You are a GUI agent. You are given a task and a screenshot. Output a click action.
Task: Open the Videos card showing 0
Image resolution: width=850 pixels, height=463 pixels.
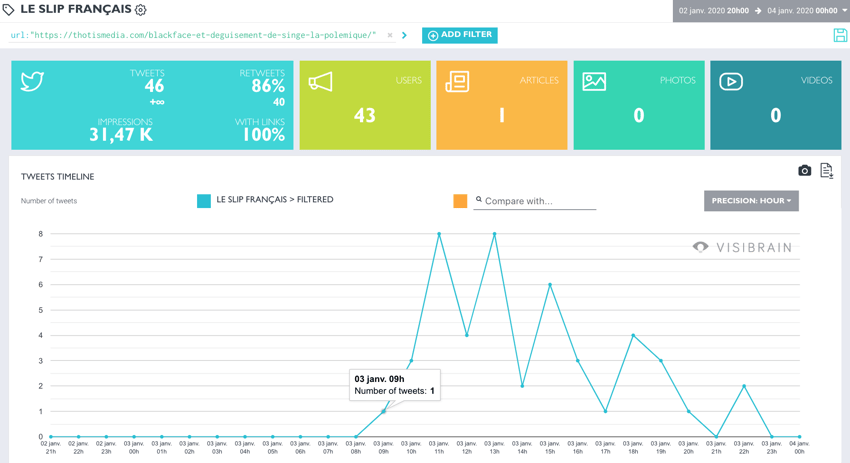pyautogui.click(x=776, y=105)
